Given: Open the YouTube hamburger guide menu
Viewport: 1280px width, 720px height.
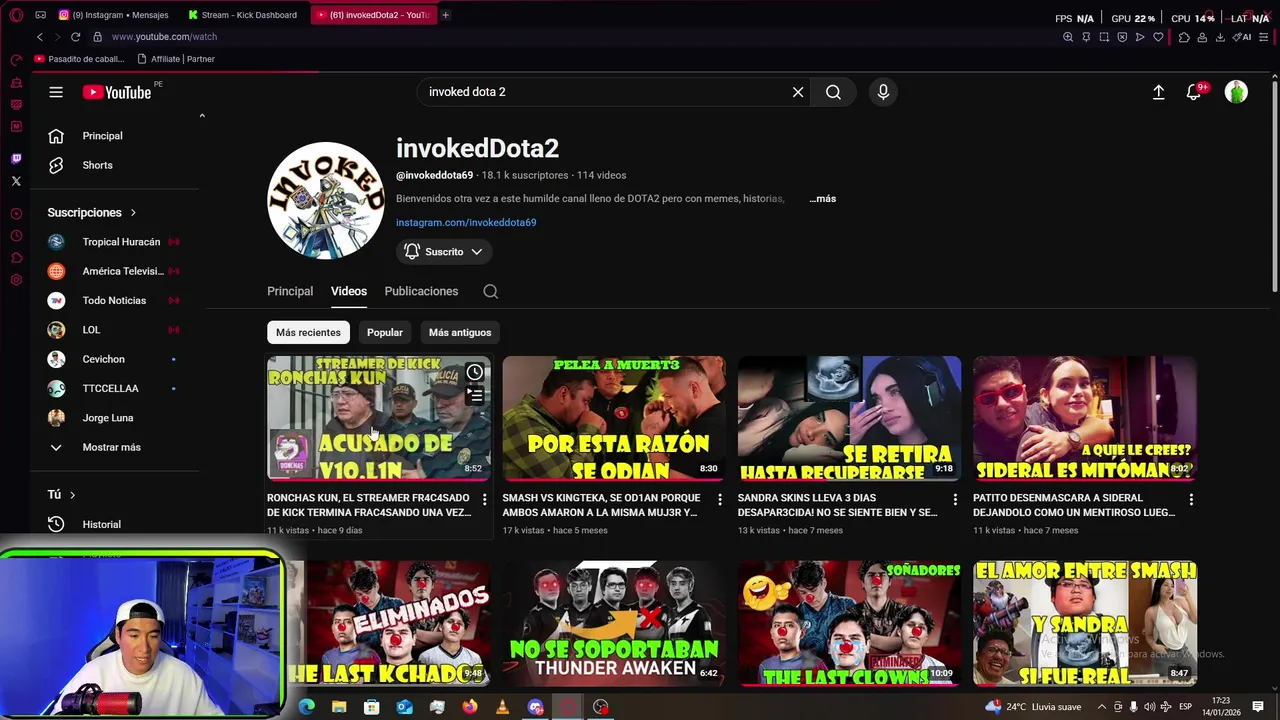Looking at the screenshot, I should click(56, 92).
